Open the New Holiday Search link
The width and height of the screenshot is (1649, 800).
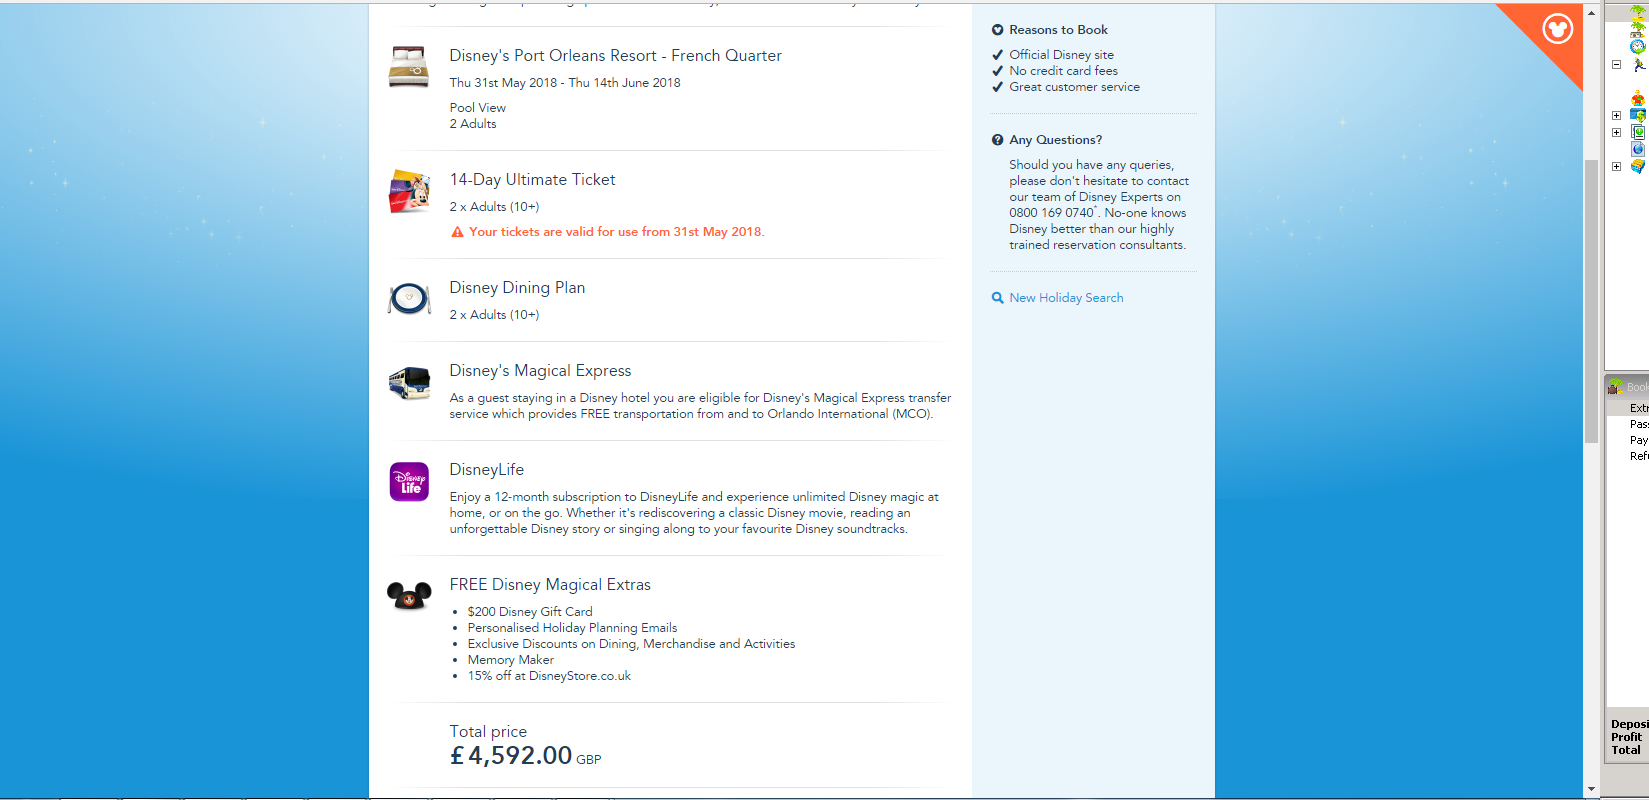(x=1066, y=298)
